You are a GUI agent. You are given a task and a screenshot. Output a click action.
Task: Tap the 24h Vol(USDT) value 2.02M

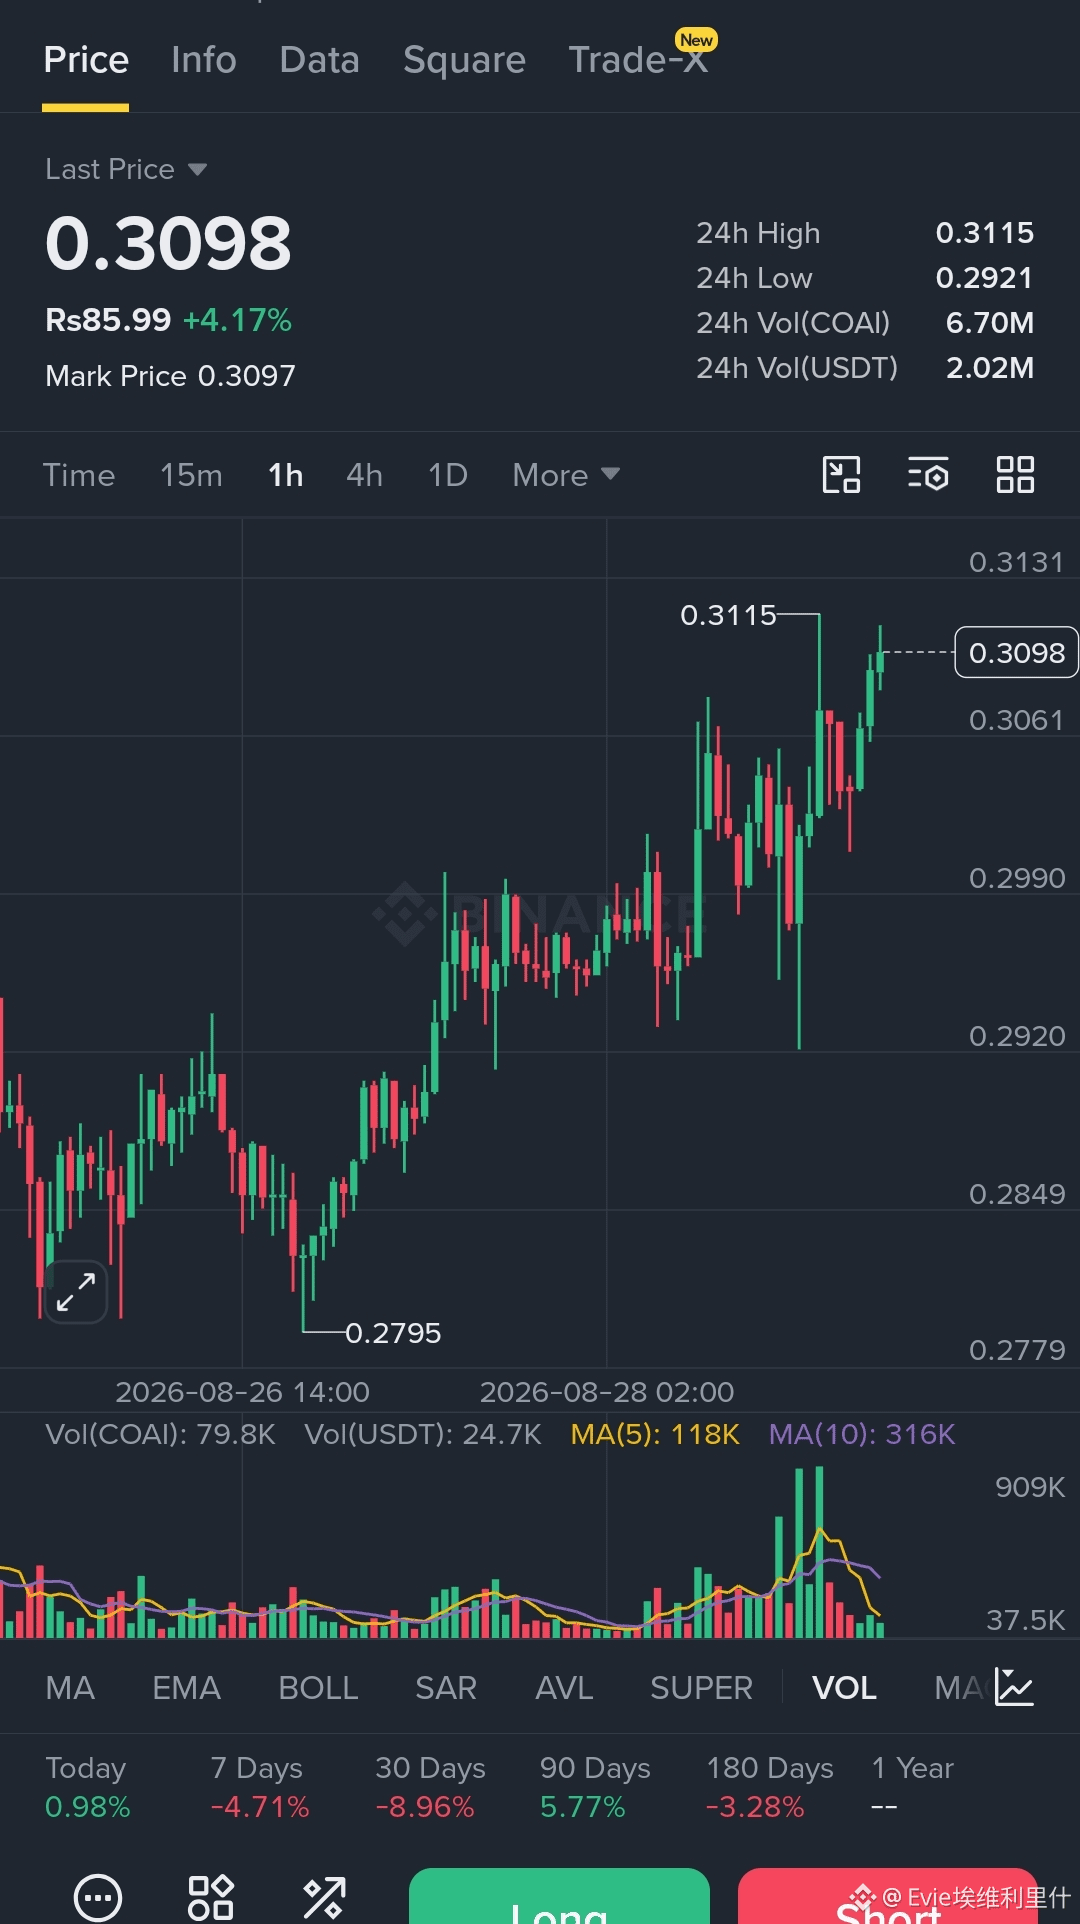[990, 368]
